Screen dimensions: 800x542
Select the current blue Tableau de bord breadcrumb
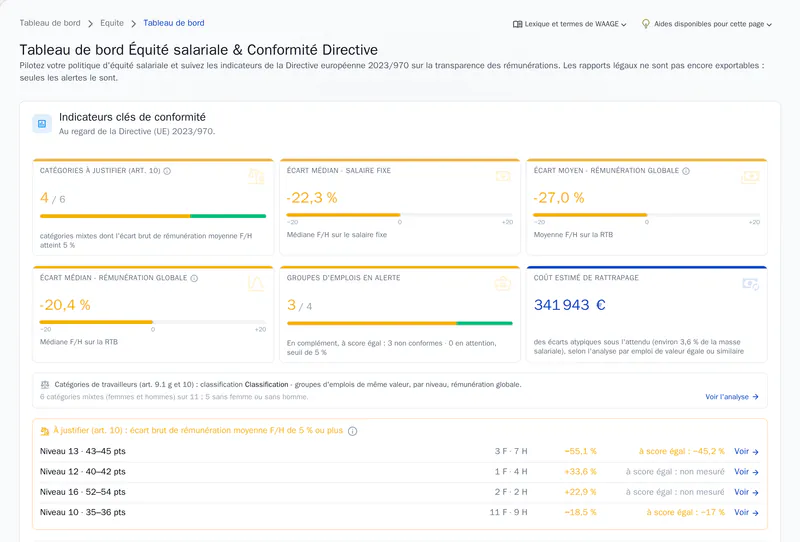click(173, 23)
